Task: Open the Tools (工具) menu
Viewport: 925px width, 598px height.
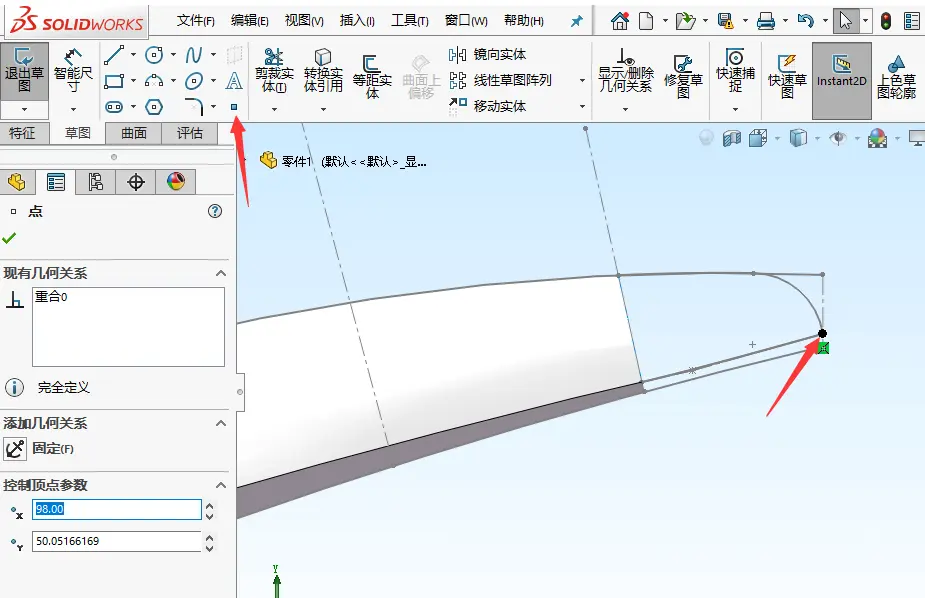Action: tap(409, 21)
